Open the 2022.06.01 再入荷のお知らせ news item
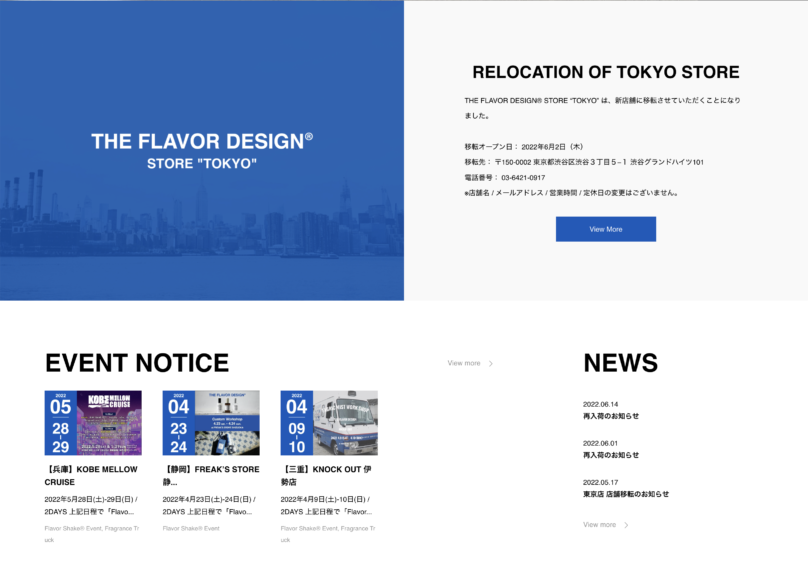Viewport: 808px width, 565px height. [x=611, y=450]
